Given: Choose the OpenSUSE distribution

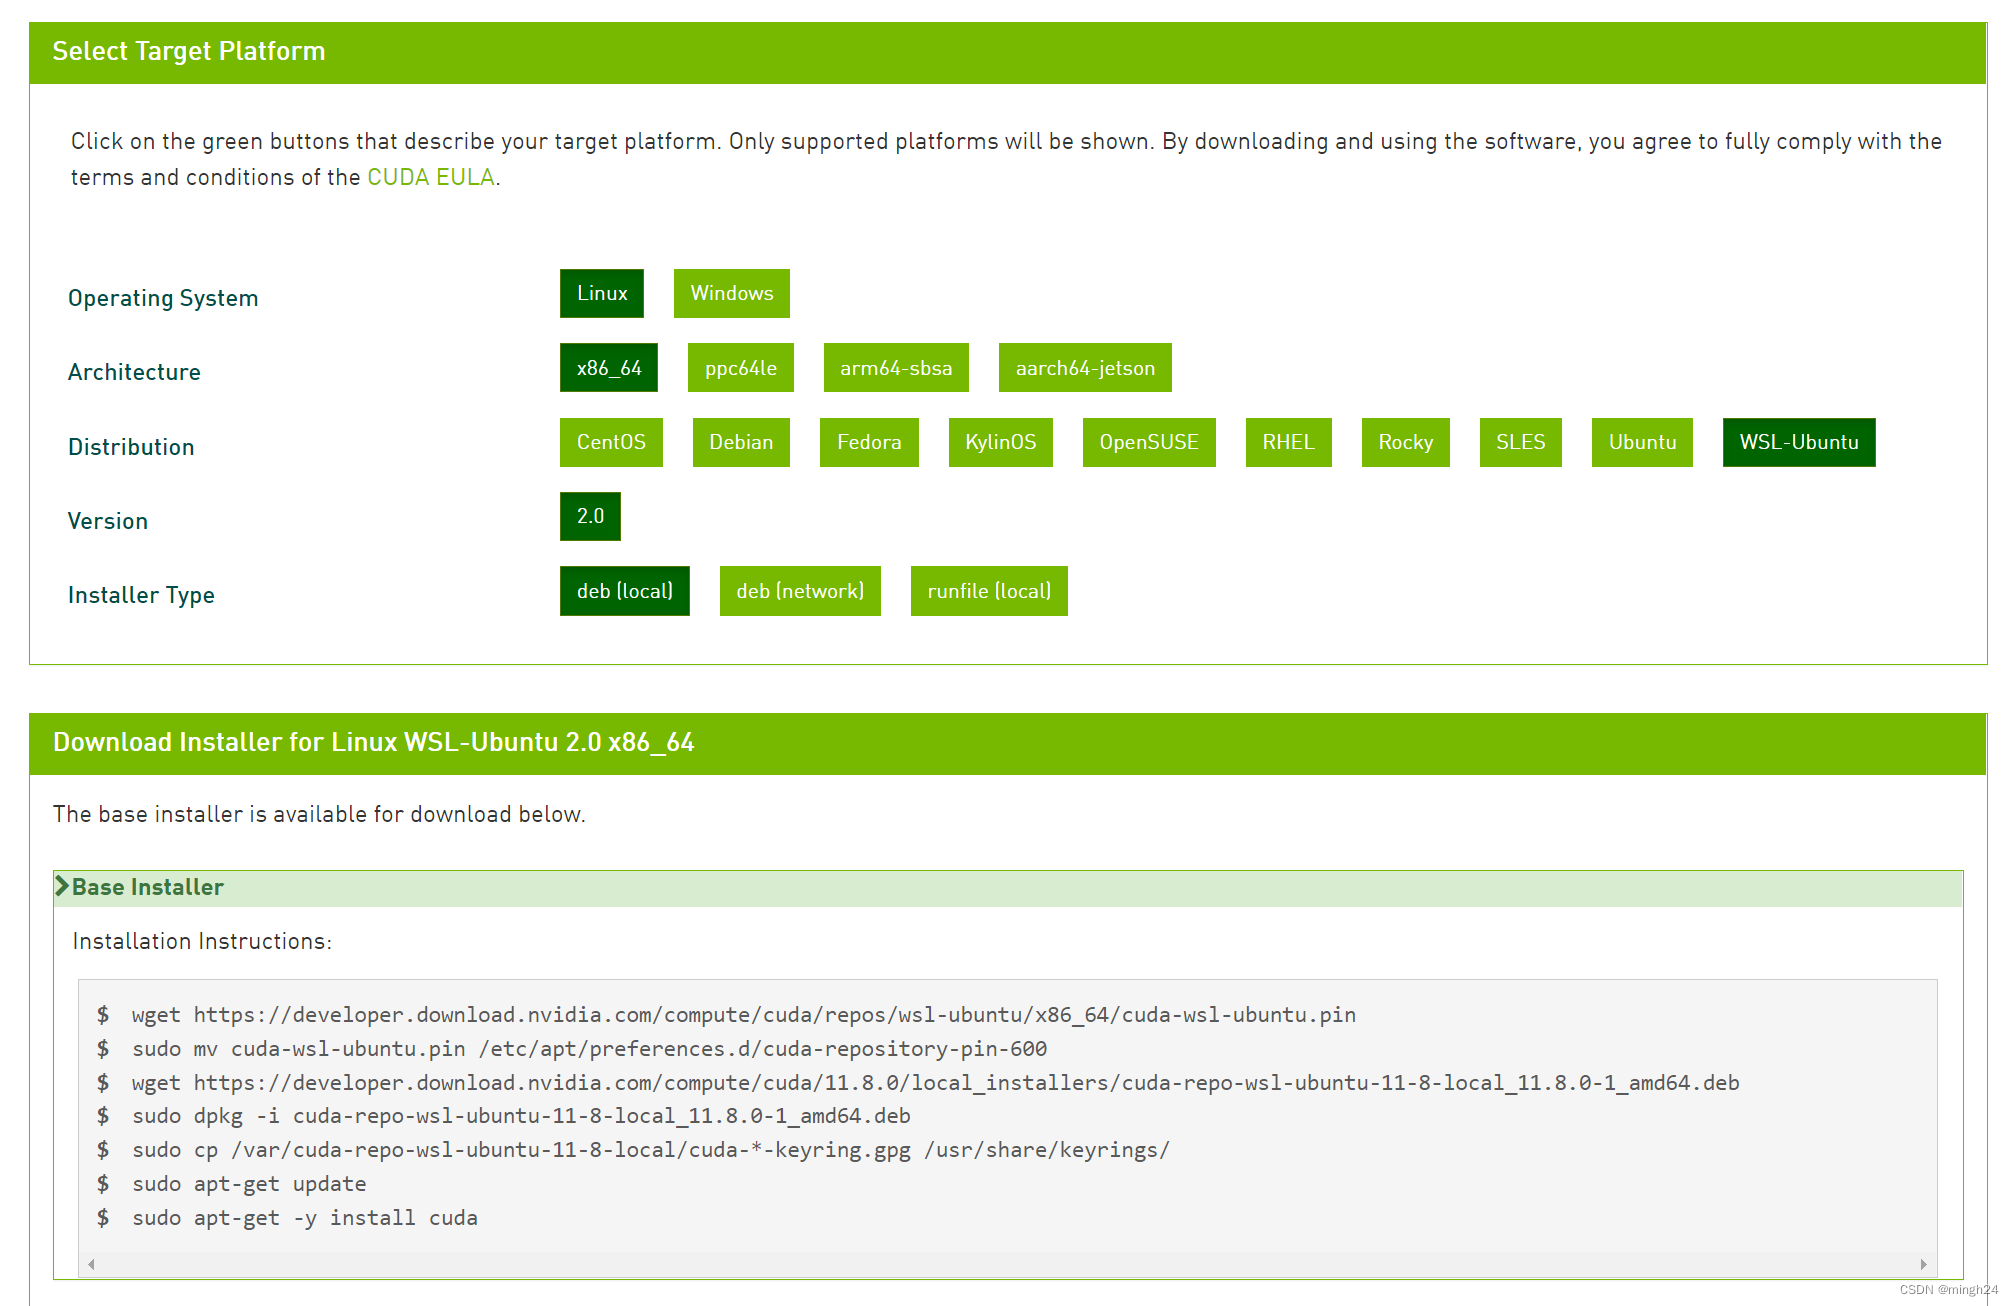Looking at the screenshot, I should click(1148, 442).
